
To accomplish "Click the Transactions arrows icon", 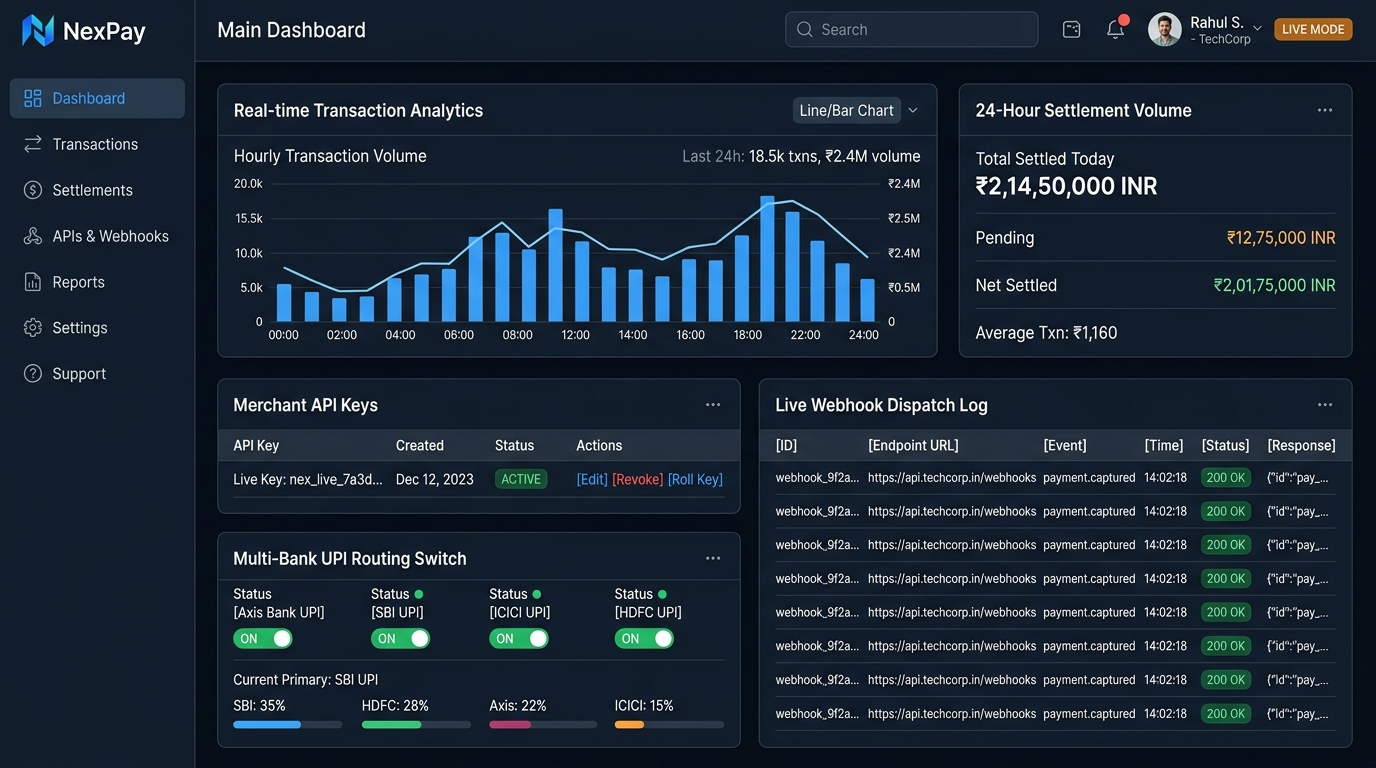I will click(x=33, y=144).
